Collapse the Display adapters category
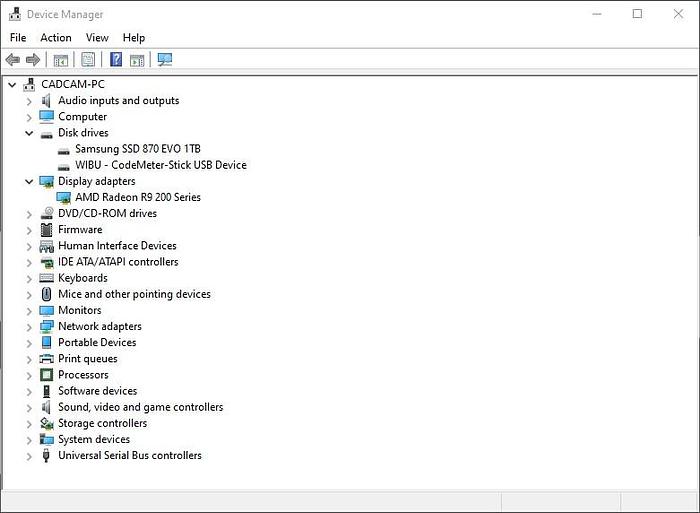700x513 pixels. (30, 181)
